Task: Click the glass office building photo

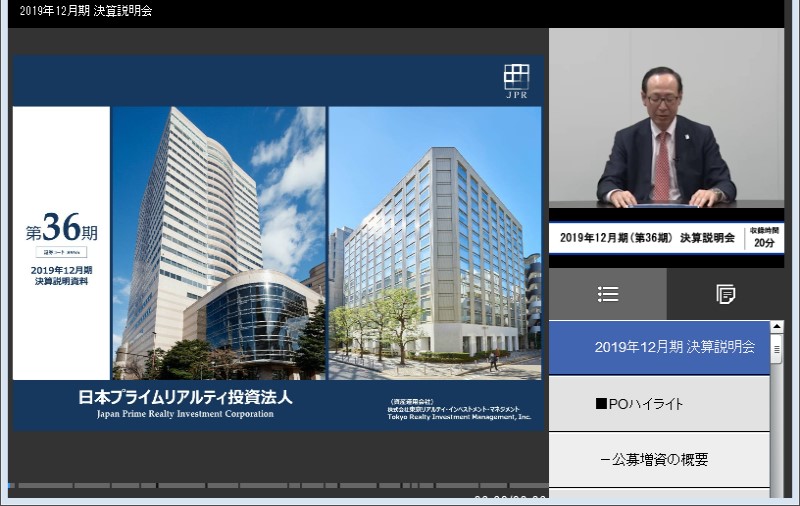Action: pos(435,243)
